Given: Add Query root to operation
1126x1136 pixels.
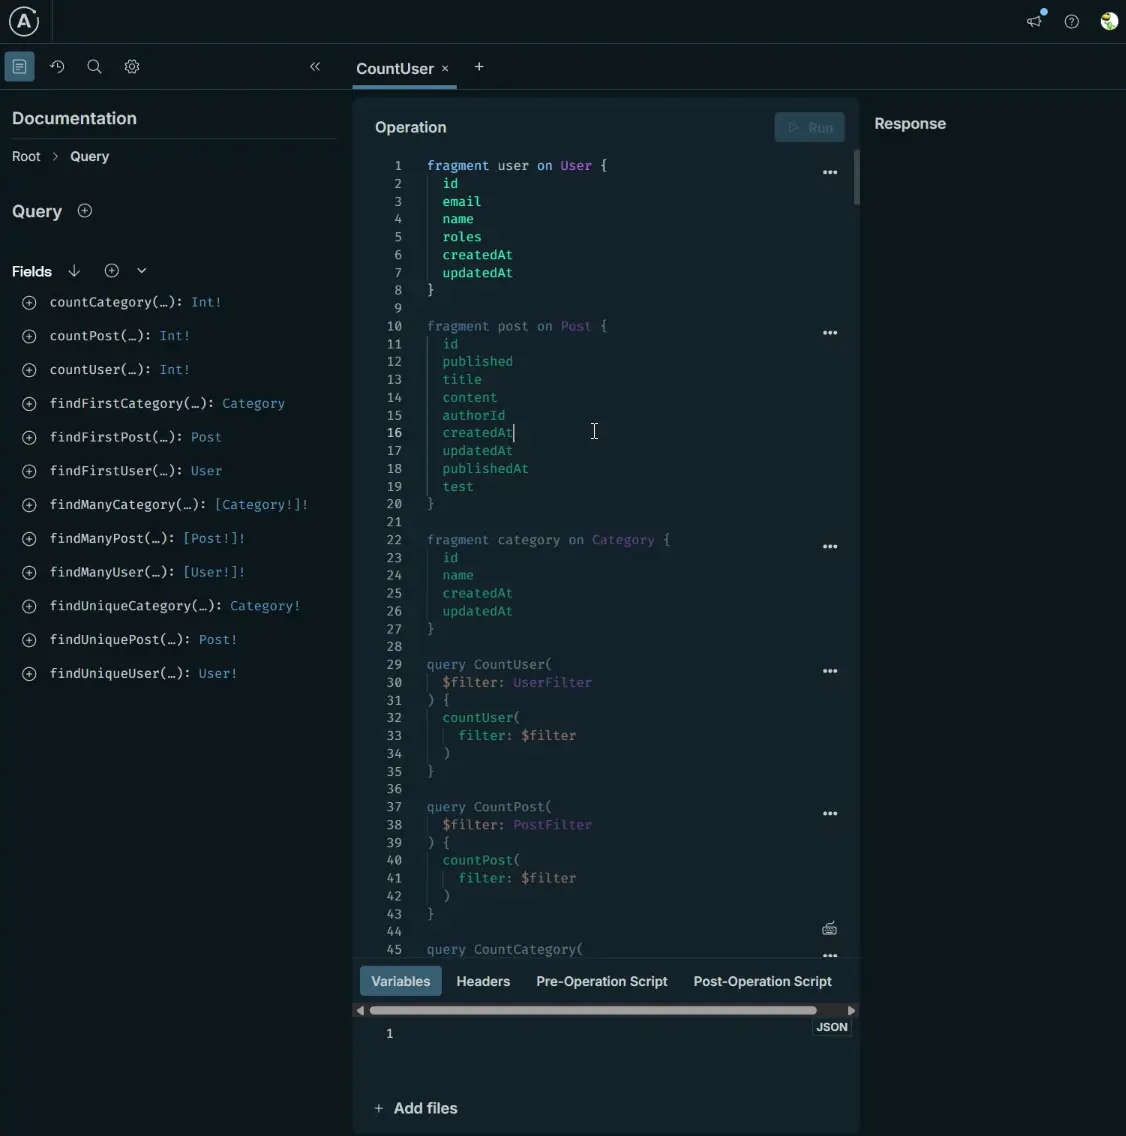Looking at the screenshot, I should [85, 211].
